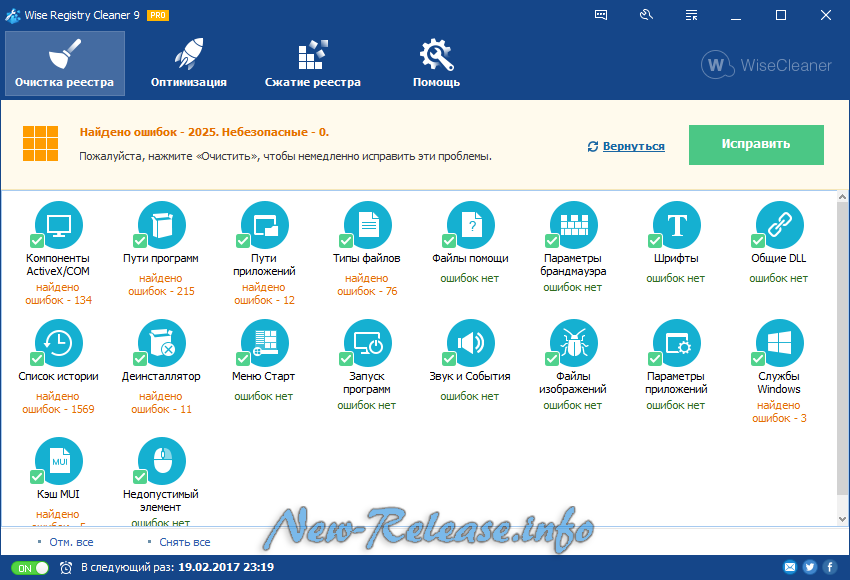Viewport: 850px width, 580px height.
Task: Open the Помощь tab
Action: 436,63
